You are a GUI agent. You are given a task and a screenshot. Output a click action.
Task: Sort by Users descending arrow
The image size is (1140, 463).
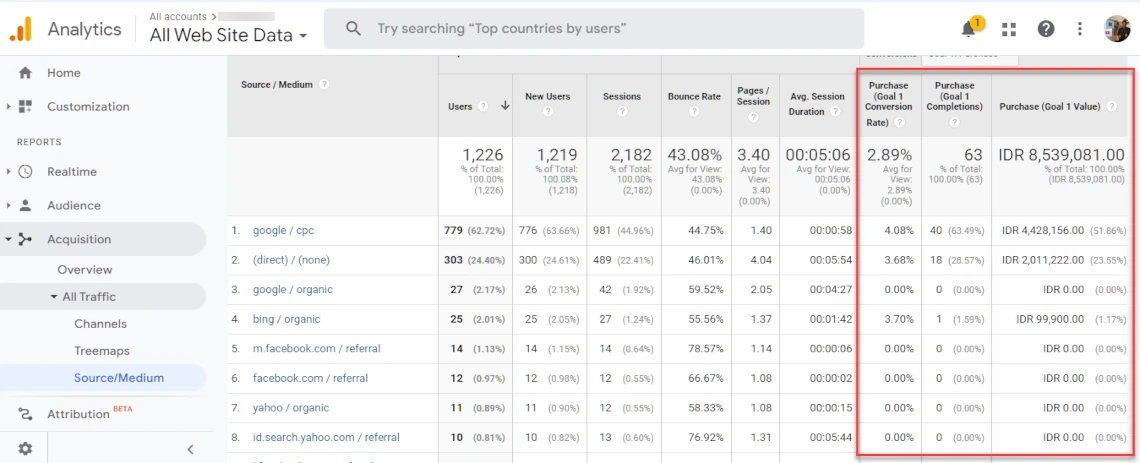(x=505, y=106)
